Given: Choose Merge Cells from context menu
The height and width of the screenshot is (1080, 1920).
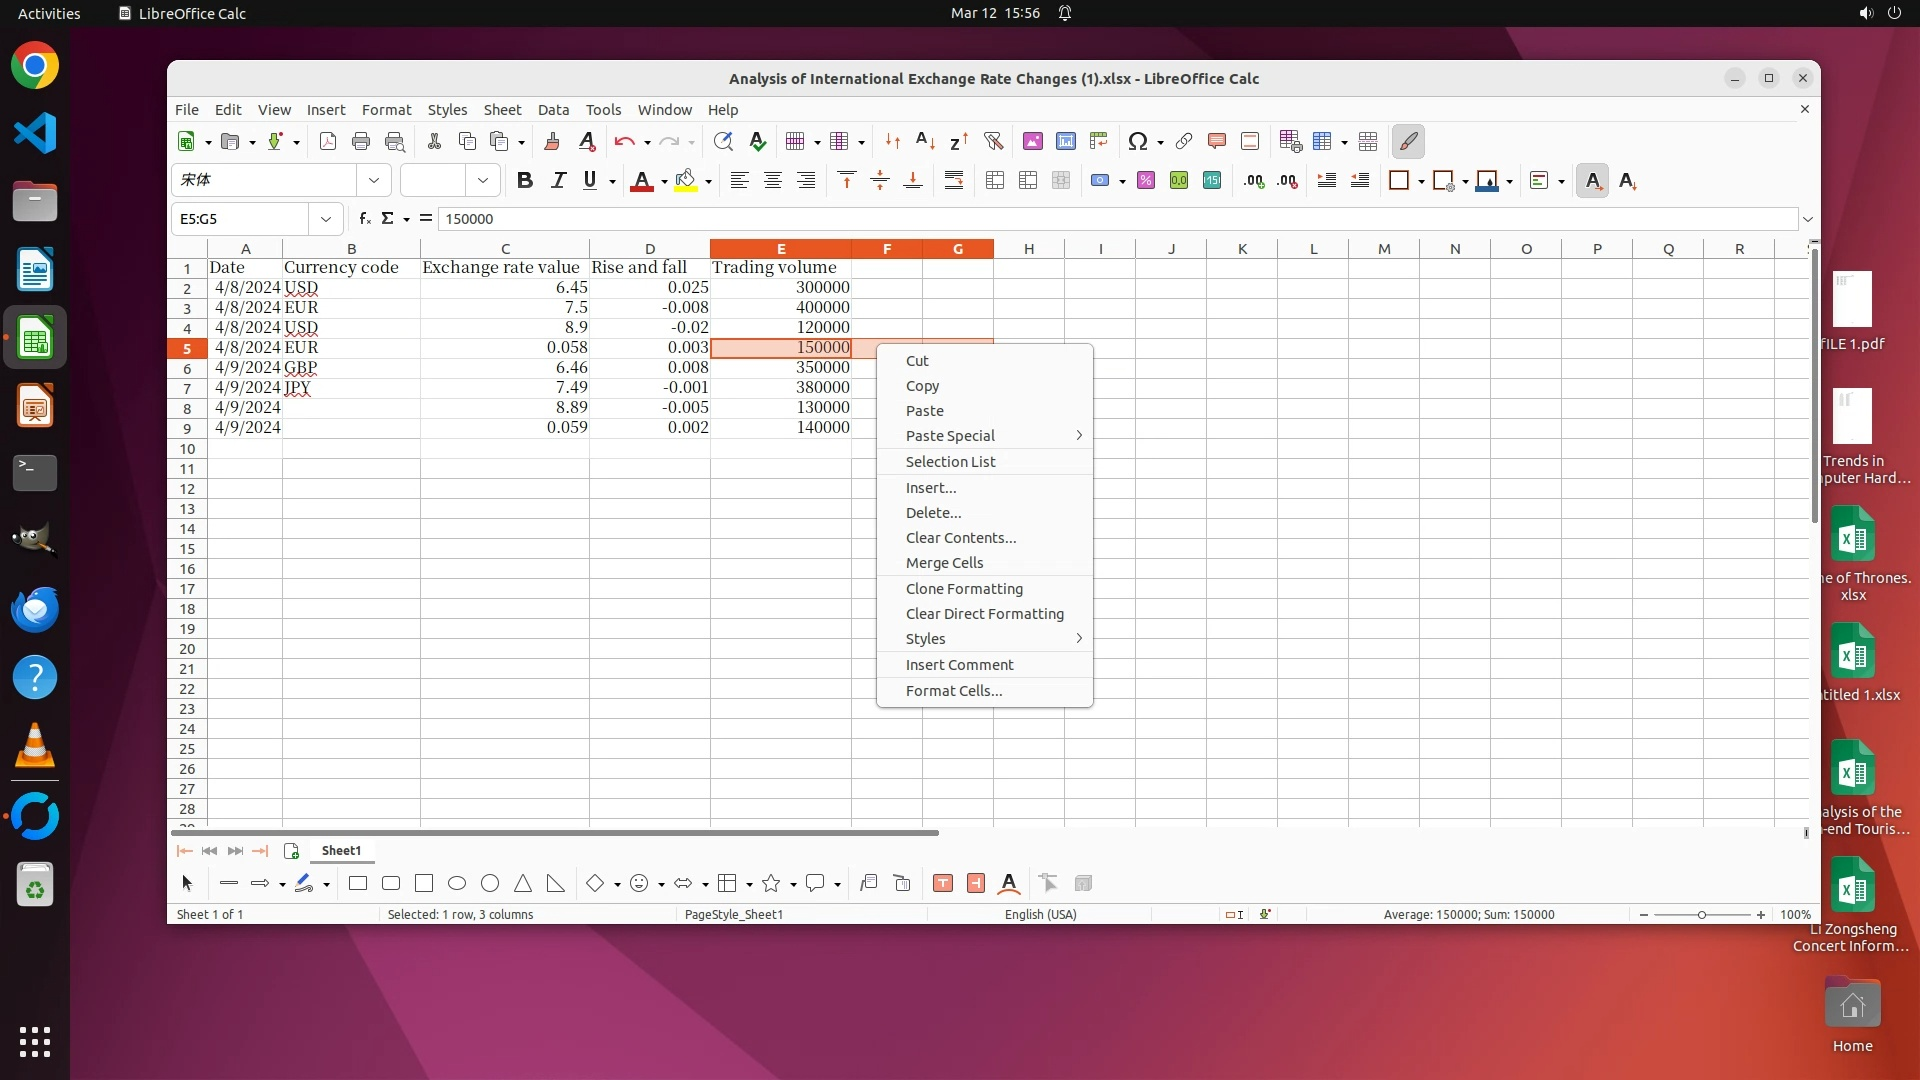Looking at the screenshot, I should tap(944, 563).
